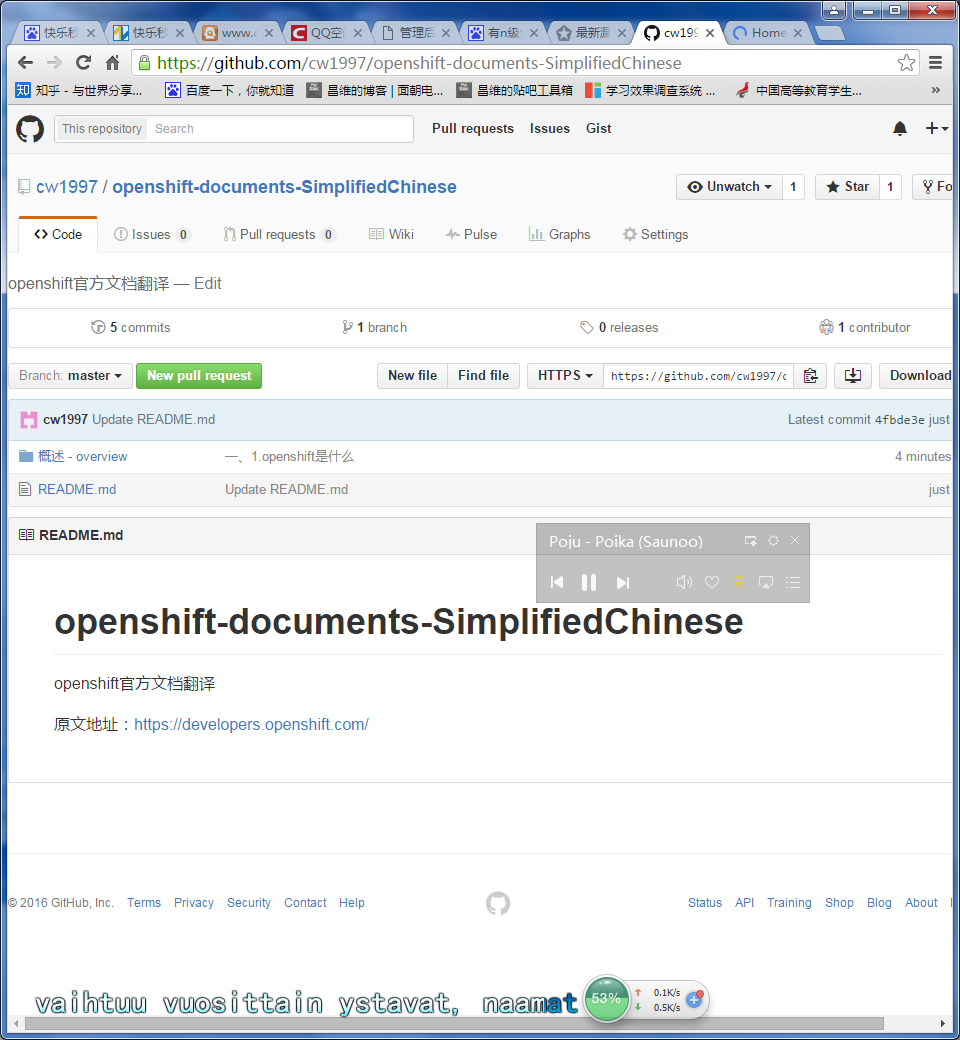Open the Wiki tab

391,234
